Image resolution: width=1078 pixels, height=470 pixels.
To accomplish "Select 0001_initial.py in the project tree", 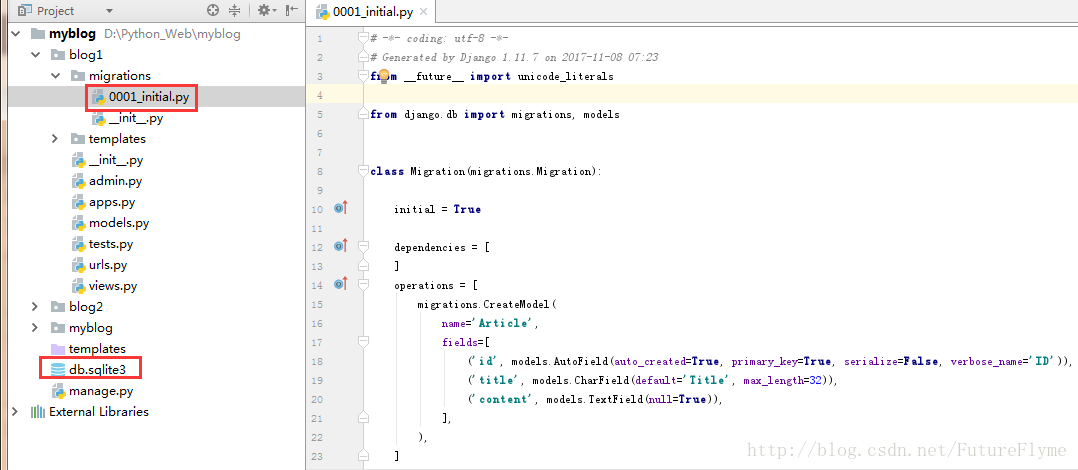I will click(x=148, y=98).
